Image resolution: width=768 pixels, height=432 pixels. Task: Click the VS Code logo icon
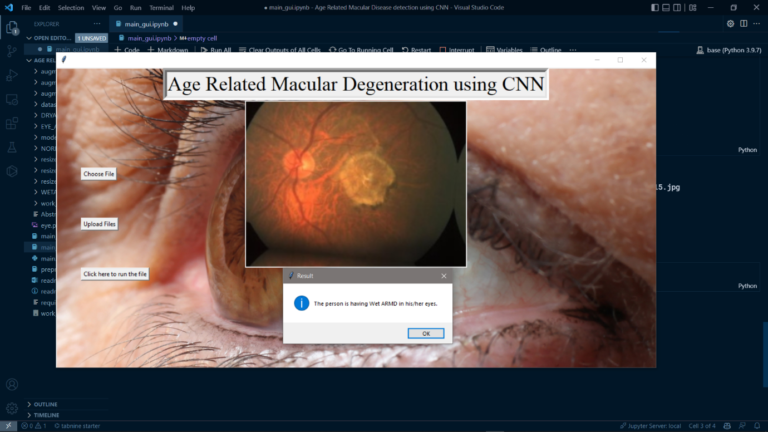(9, 7)
